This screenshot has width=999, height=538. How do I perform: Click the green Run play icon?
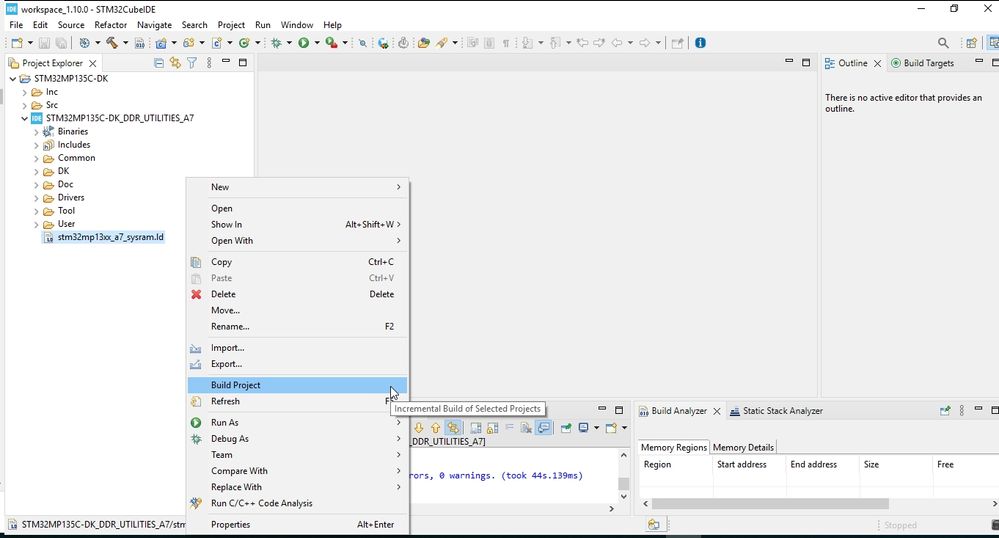coord(304,43)
